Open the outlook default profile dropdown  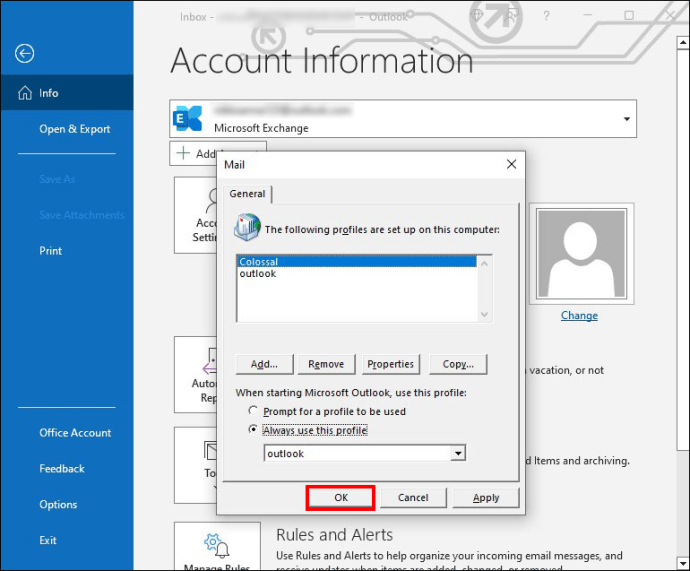[458, 453]
